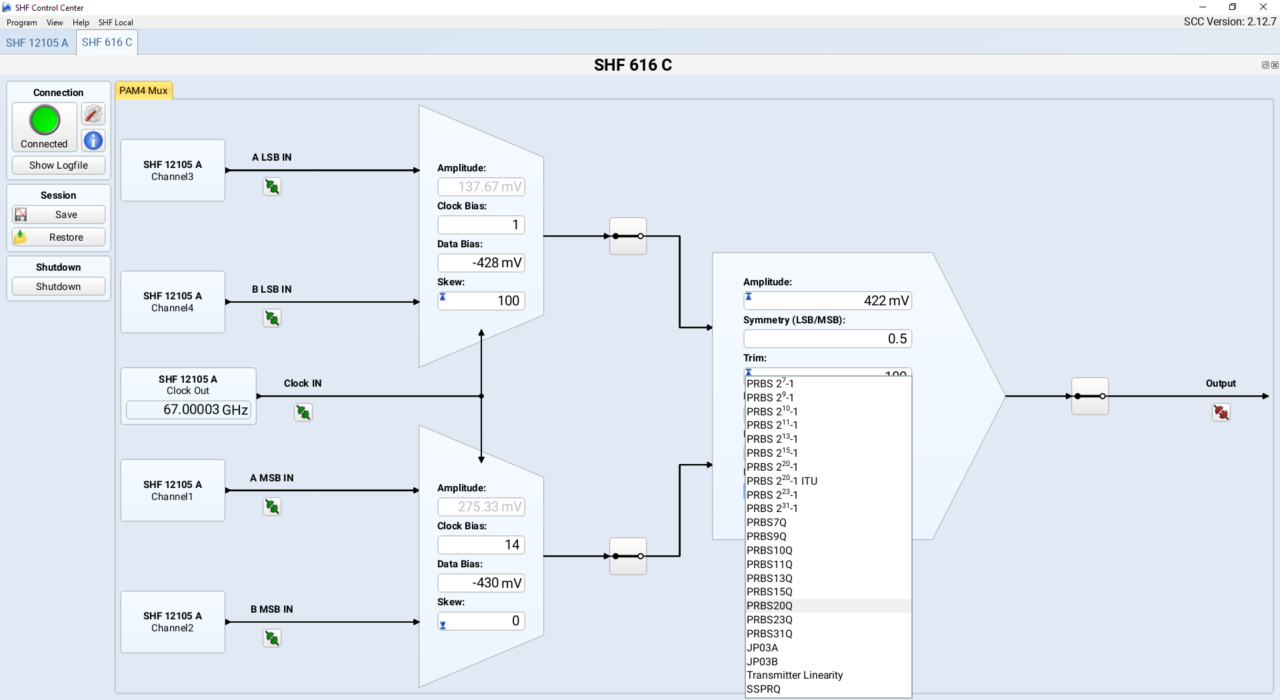
Task: Click the blue info icon
Action: (x=93, y=141)
